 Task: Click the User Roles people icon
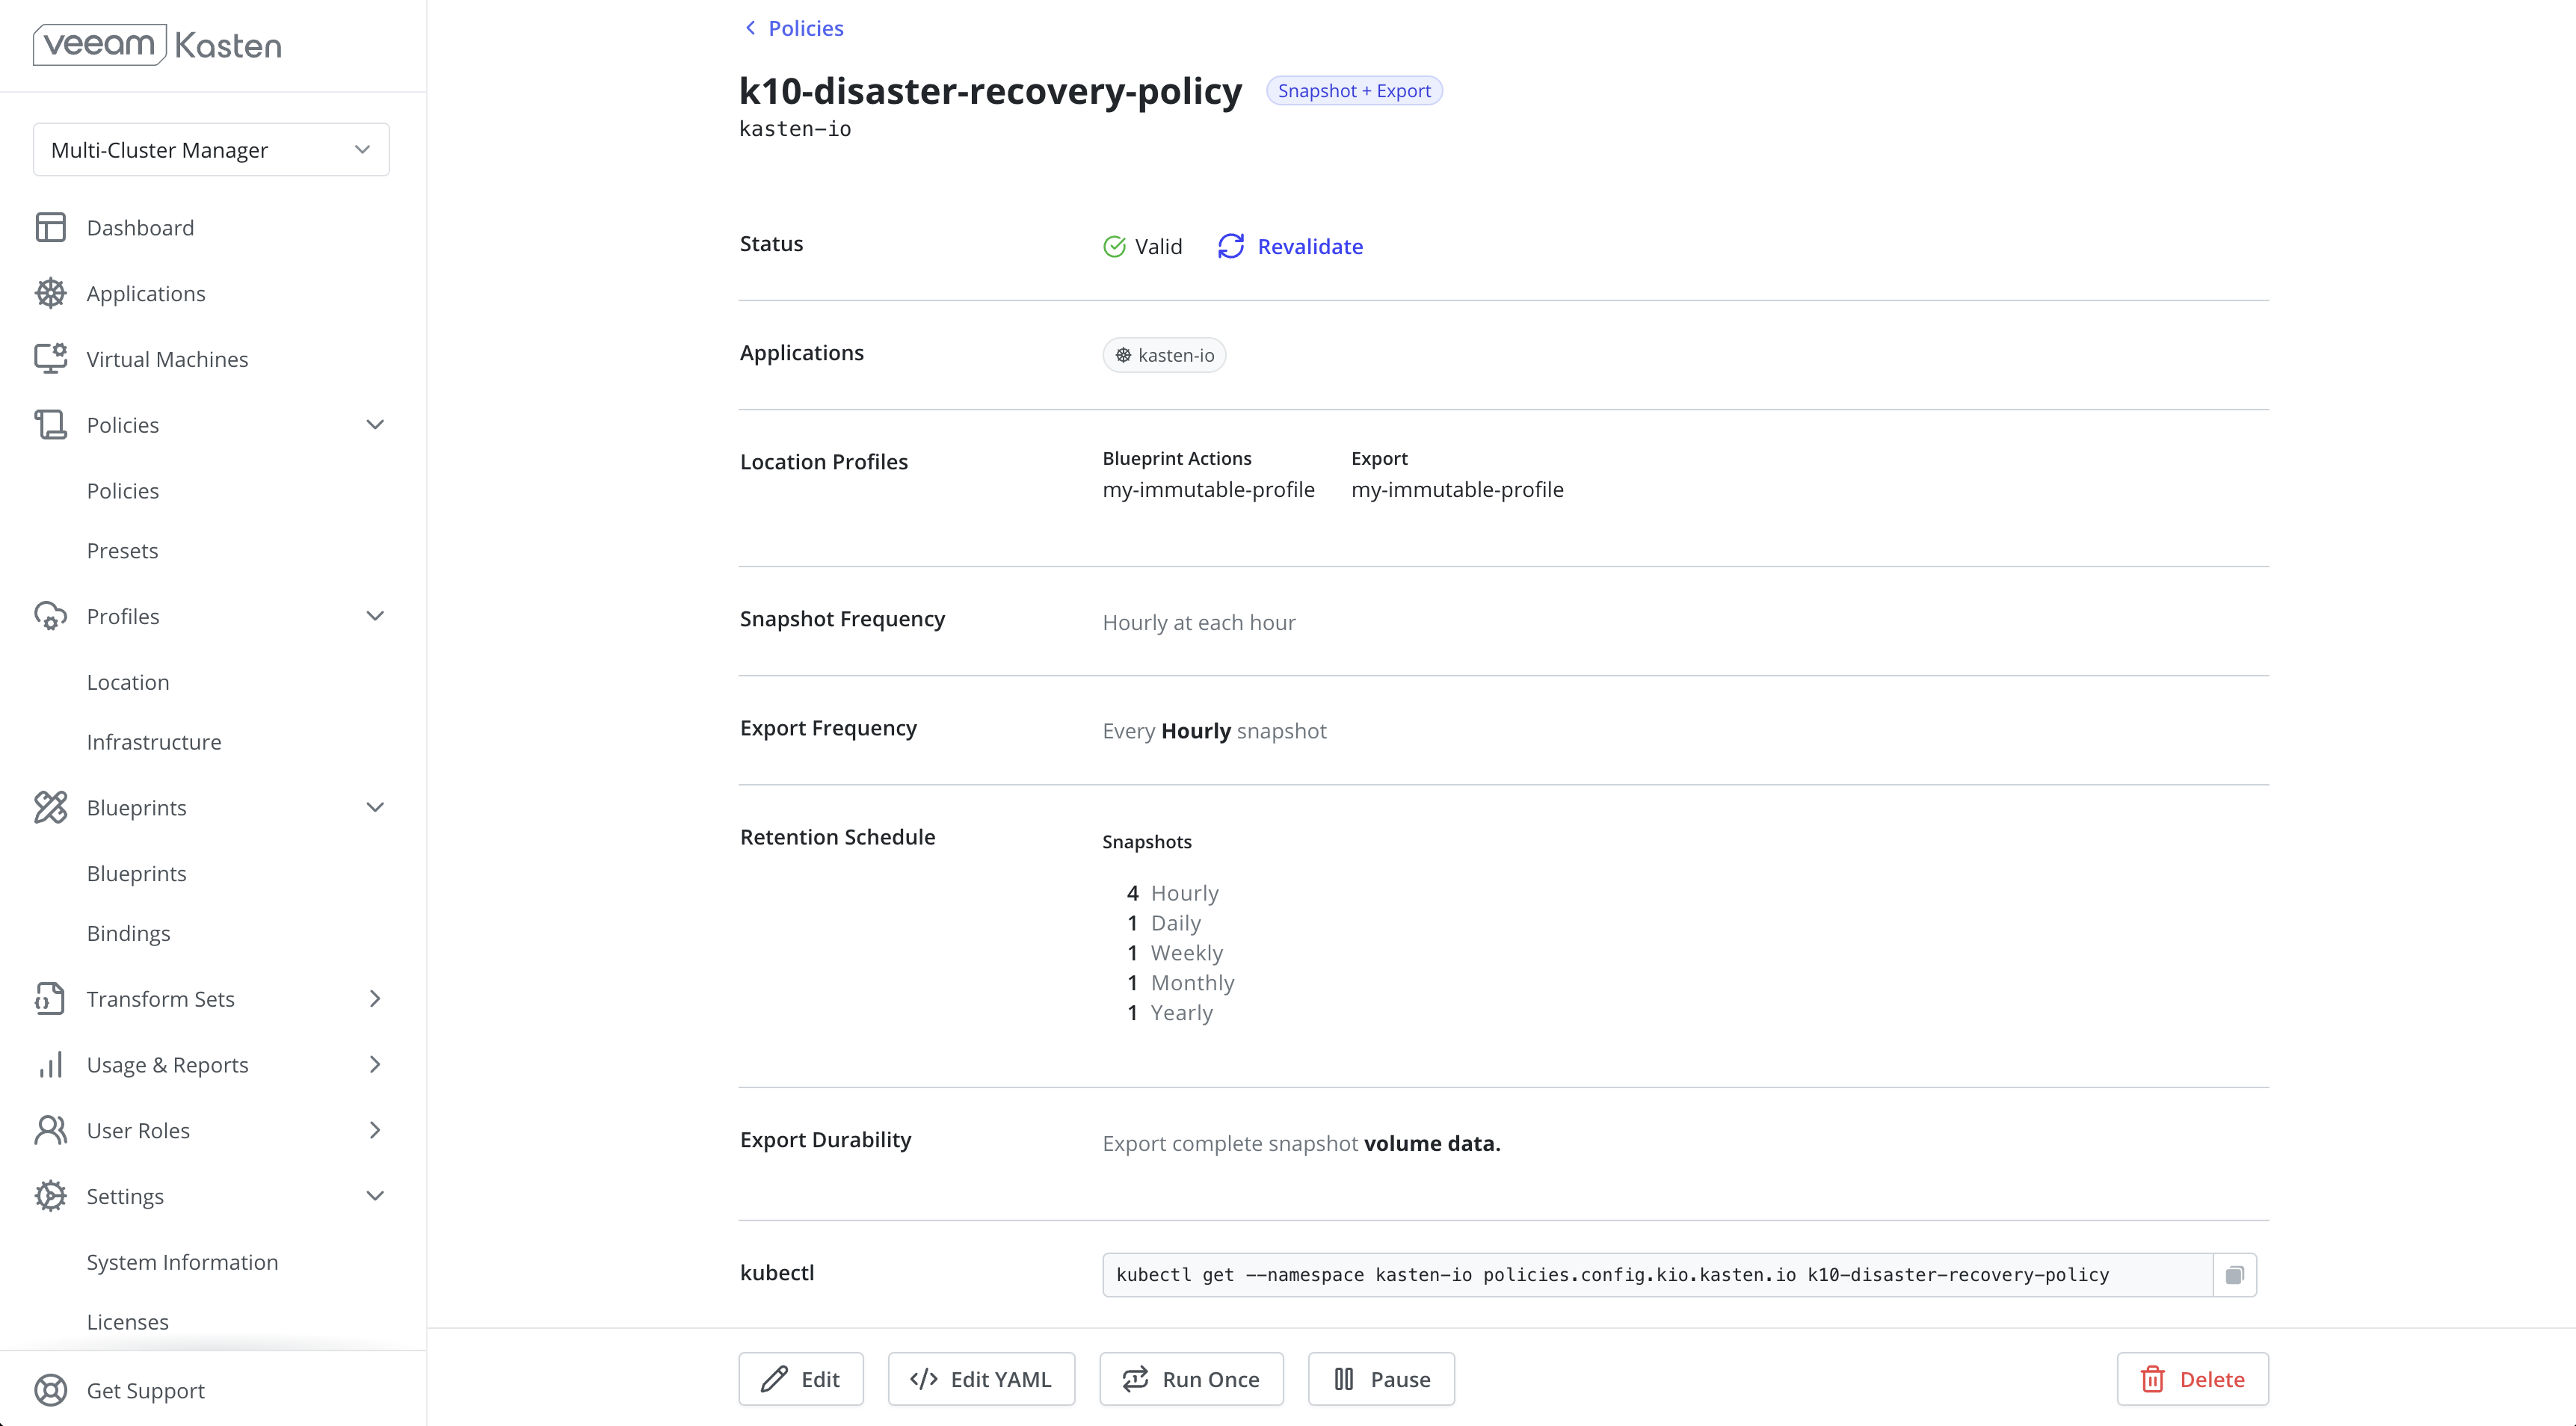point(50,1131)
